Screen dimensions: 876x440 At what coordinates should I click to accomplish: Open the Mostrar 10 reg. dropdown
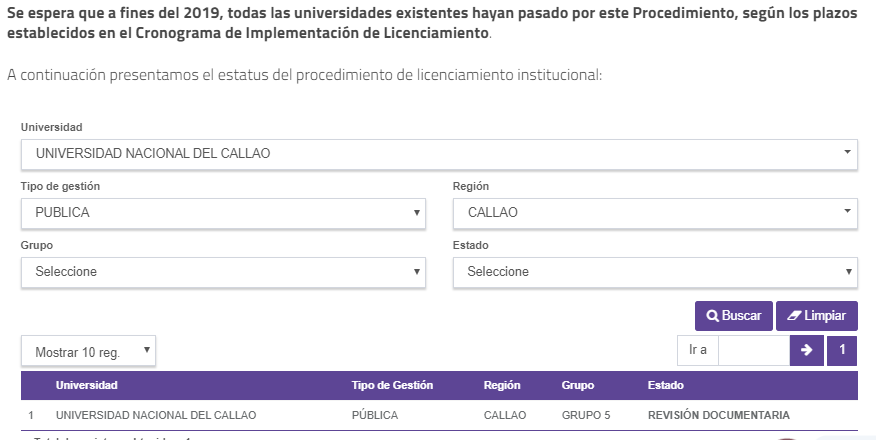tap(89, 351)
